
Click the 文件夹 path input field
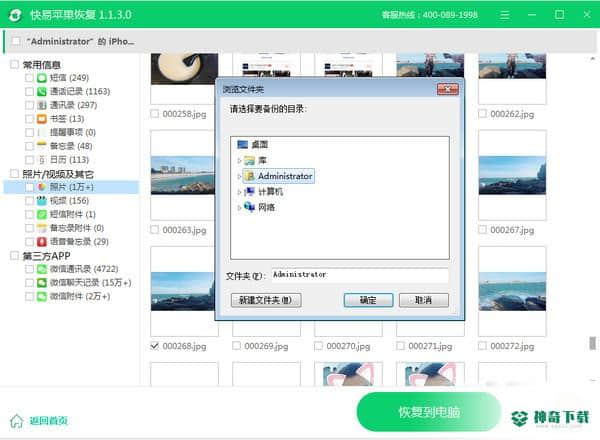click(x=360, y=275)
